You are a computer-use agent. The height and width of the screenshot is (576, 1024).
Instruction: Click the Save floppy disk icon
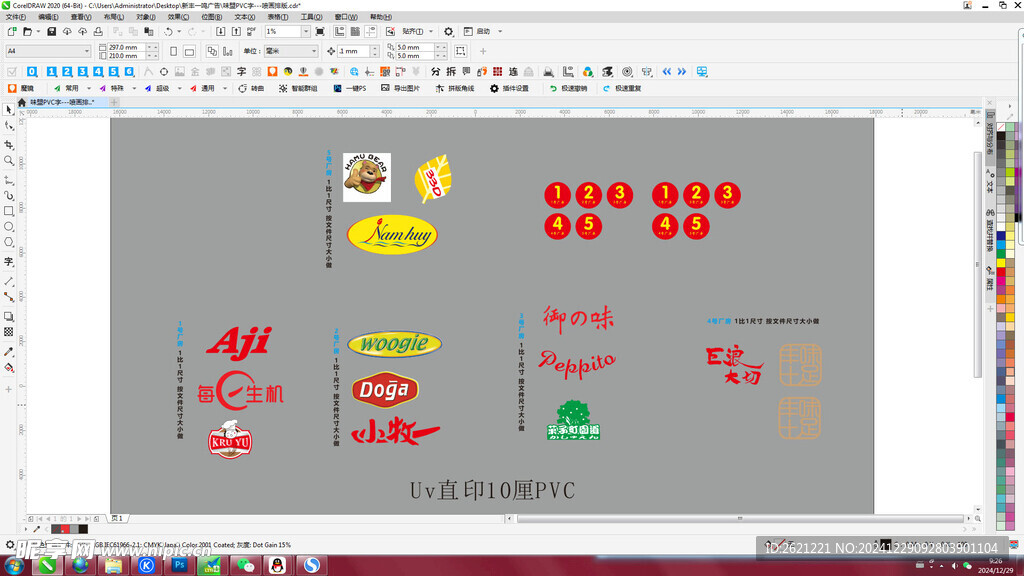point(51,31)
